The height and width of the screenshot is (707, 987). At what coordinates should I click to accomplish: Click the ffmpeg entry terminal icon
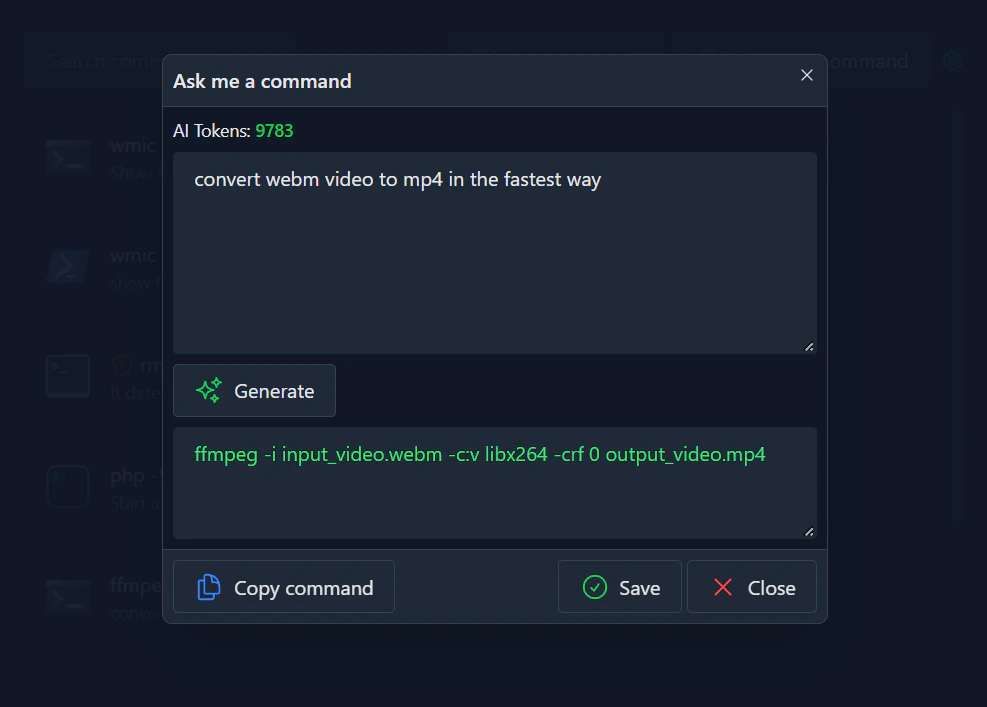click(68, 596)
